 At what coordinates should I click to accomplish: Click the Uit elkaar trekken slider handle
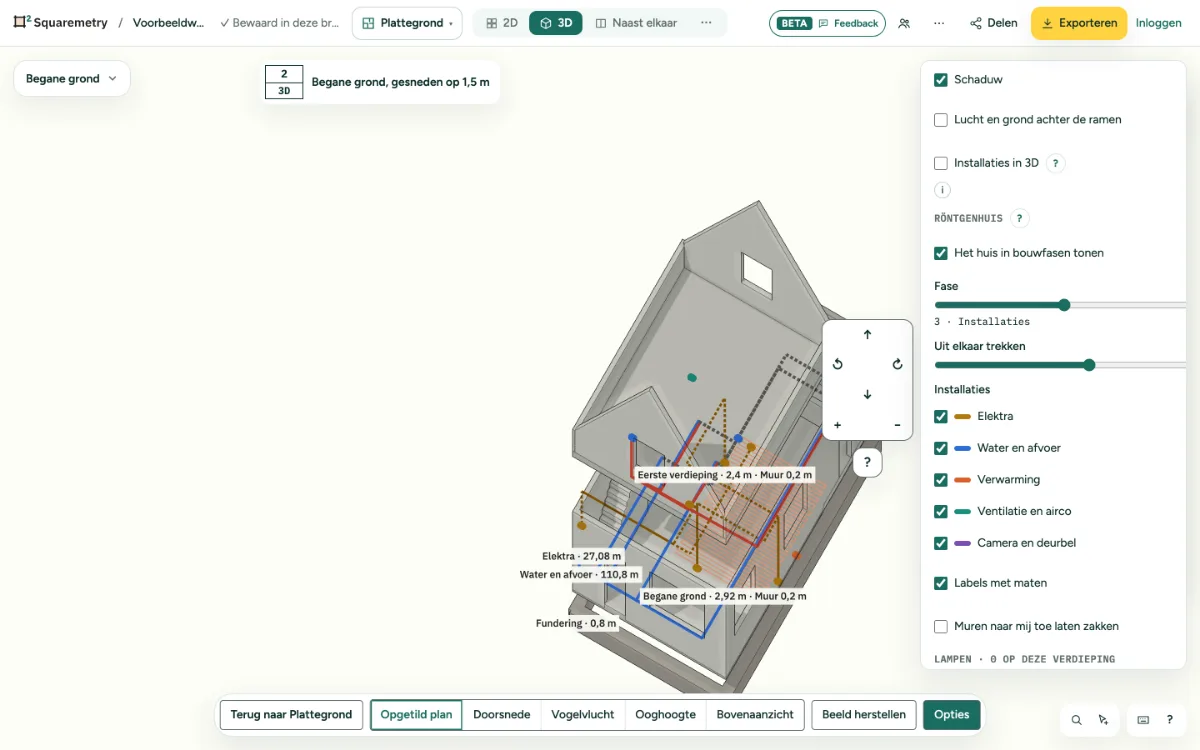pos(1089,365)
